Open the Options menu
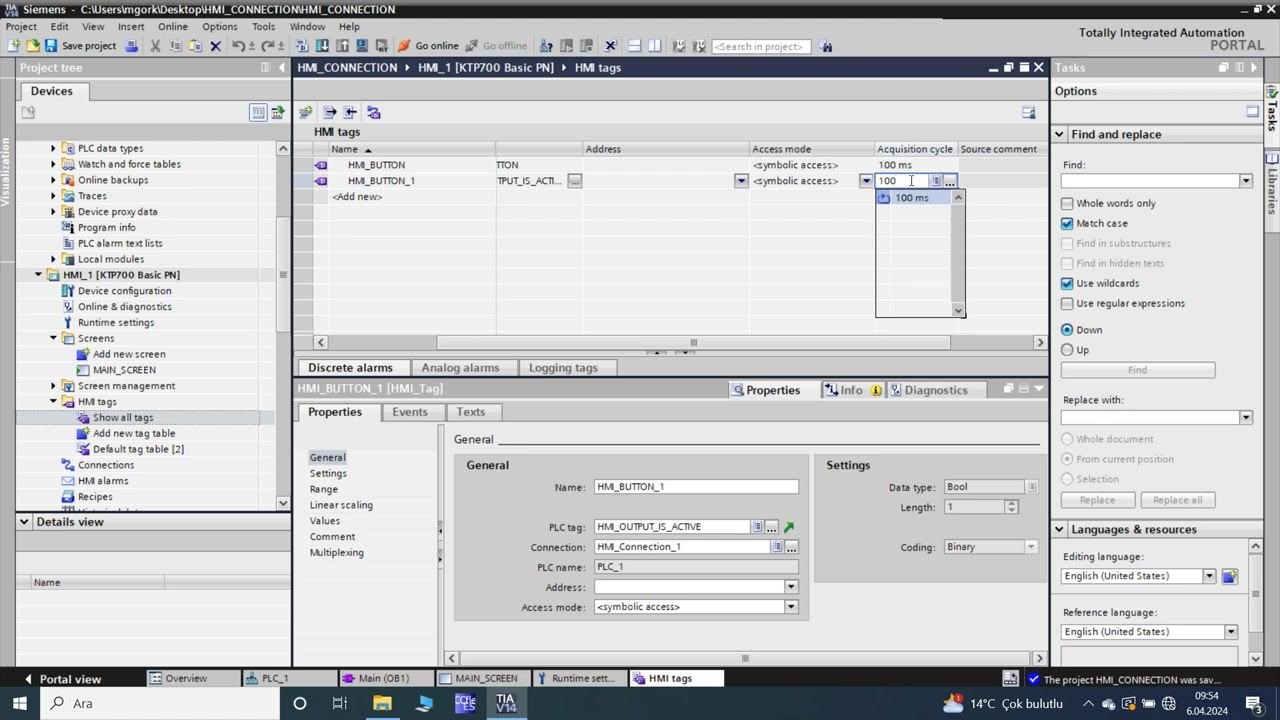1280x720 pixels. click(x=219, y=27)
